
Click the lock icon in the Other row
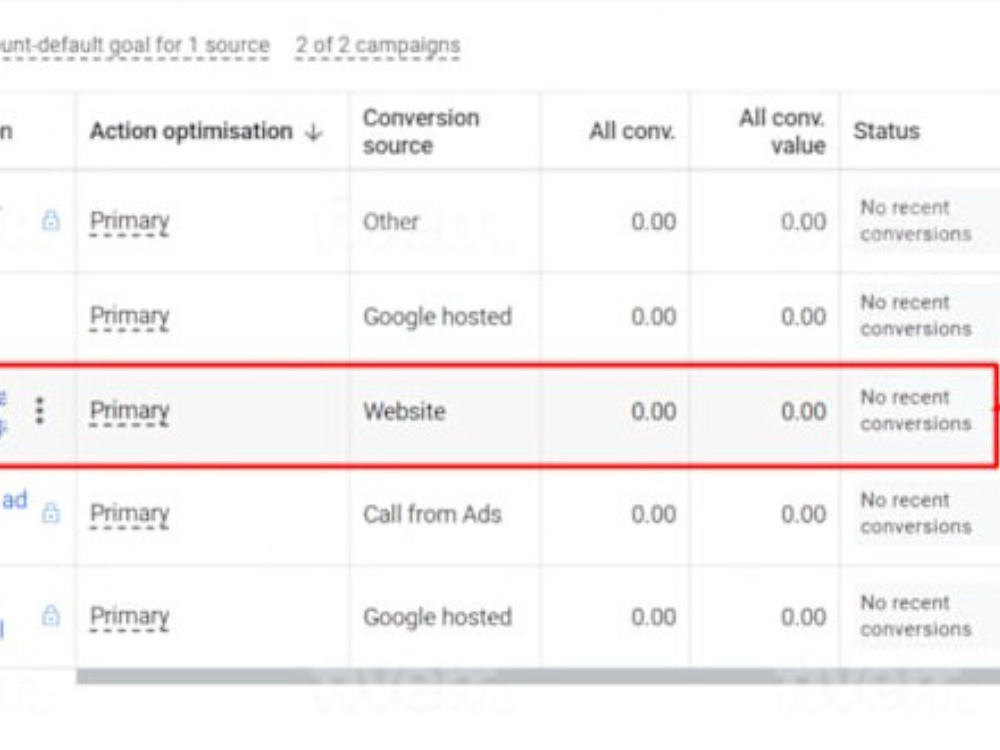[51, 221]
